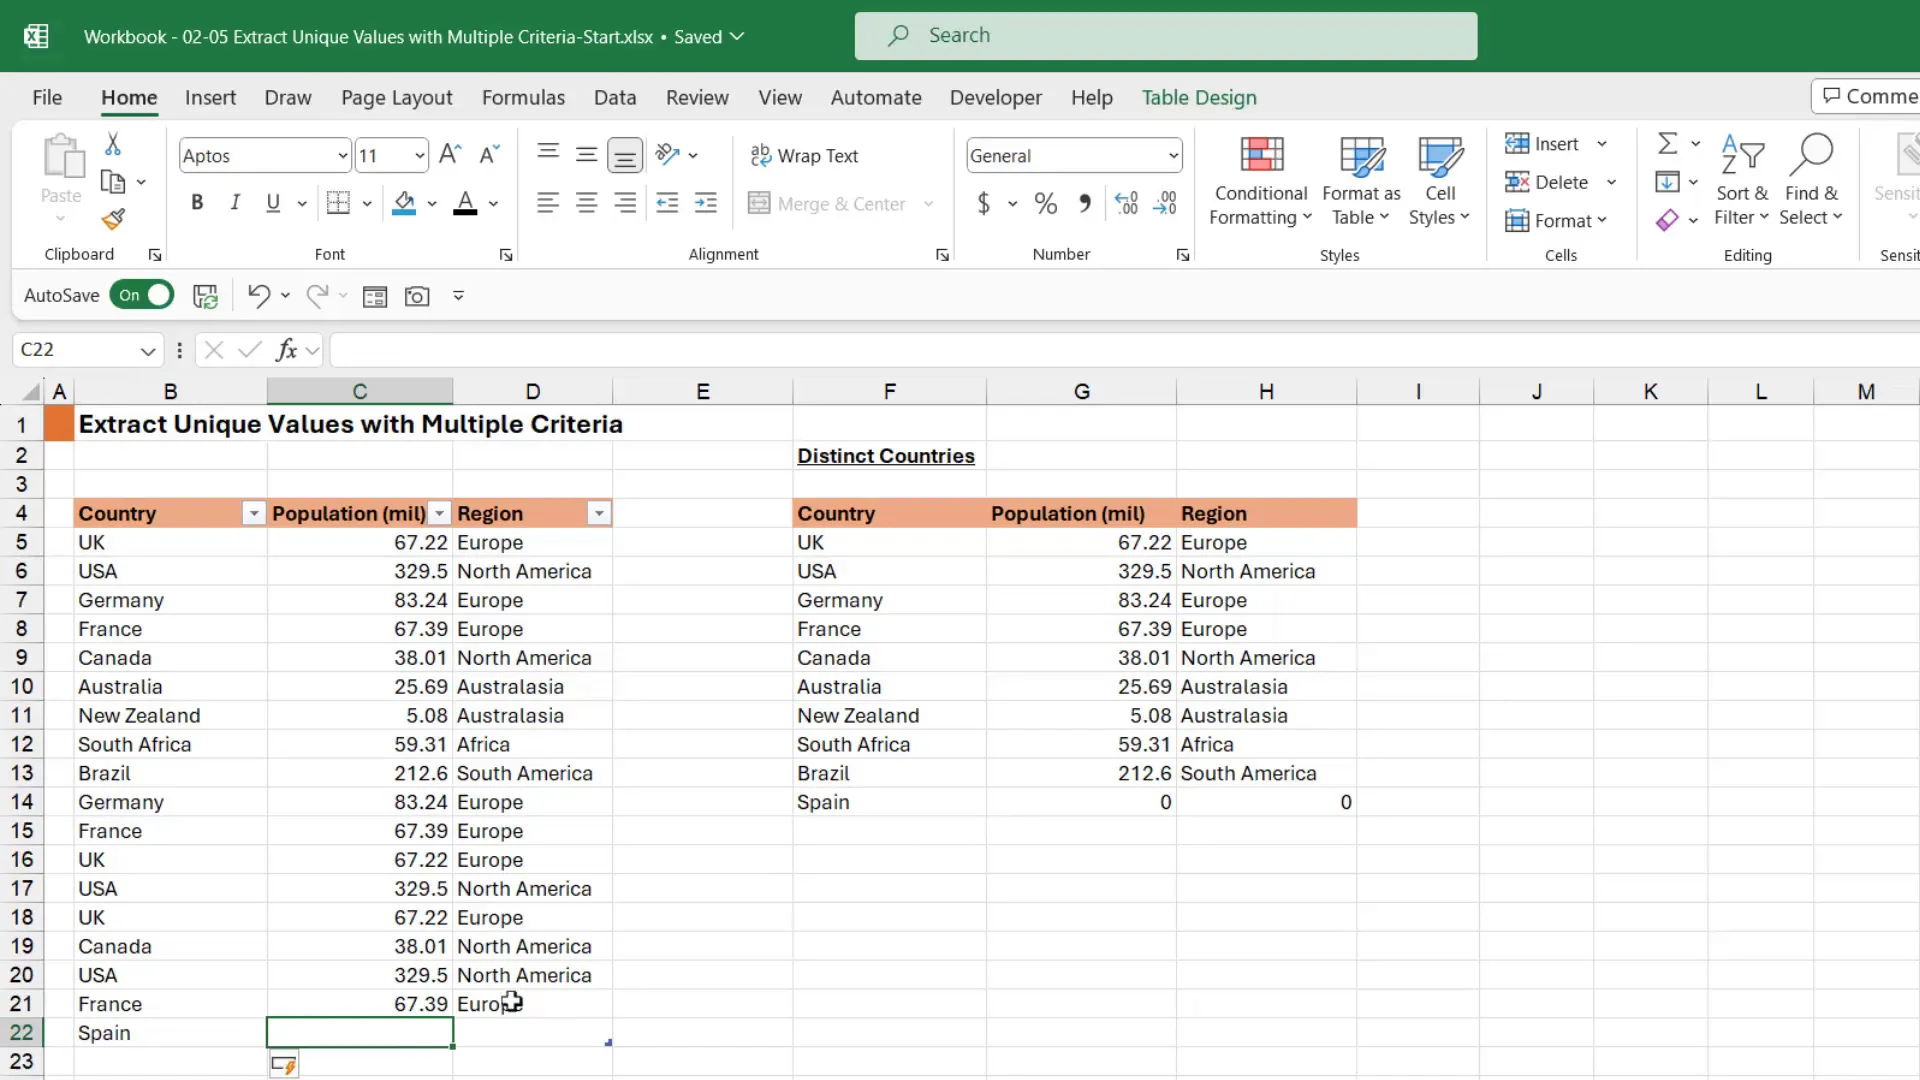Click Middle Align icon
The image size is (1920, 1080).
point(586,154)
